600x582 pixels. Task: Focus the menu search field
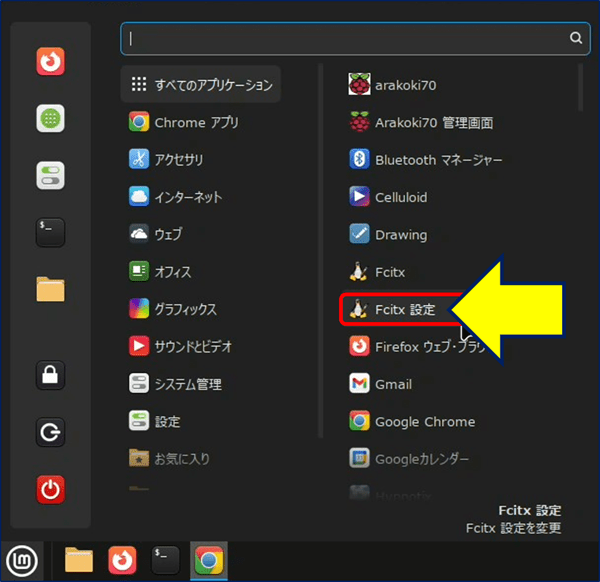click(x=355, y=39)
